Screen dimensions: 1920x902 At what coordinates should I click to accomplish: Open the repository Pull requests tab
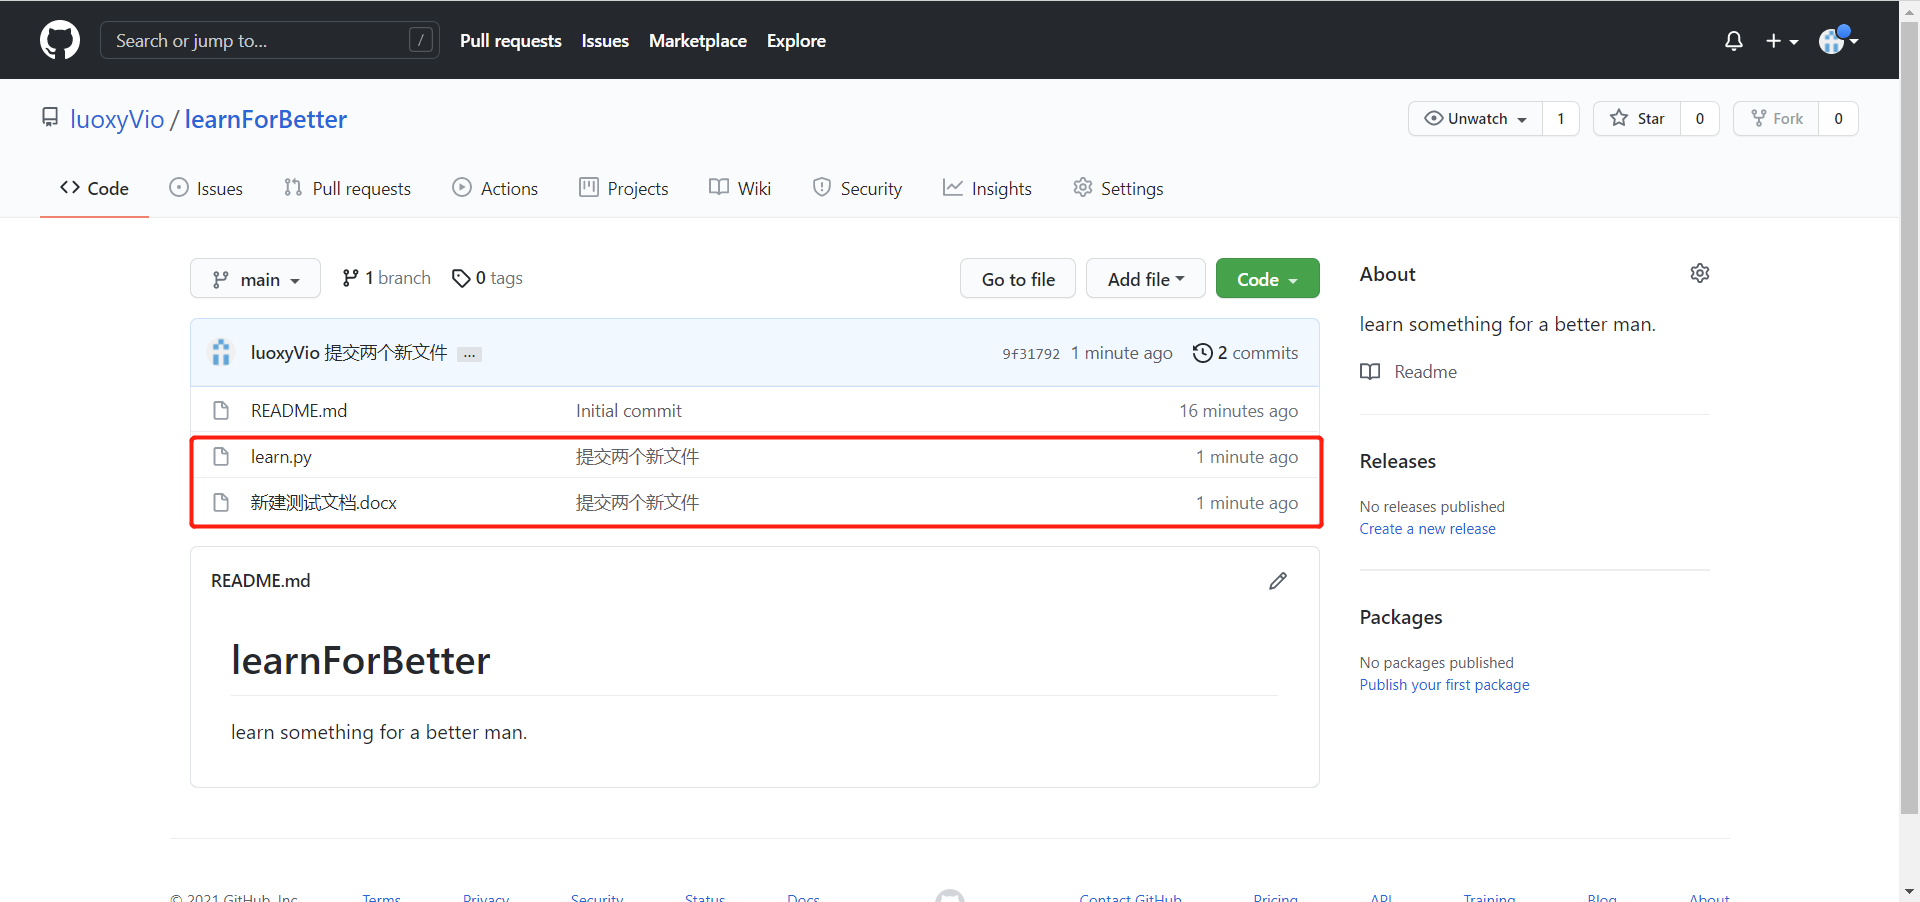[x=347, y=188]
